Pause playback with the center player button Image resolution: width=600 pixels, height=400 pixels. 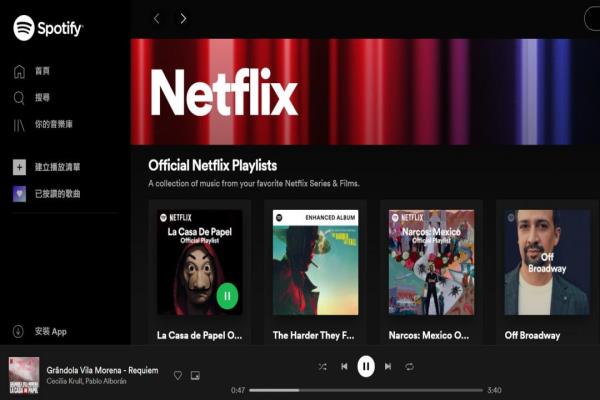click(x=366, y=367)
